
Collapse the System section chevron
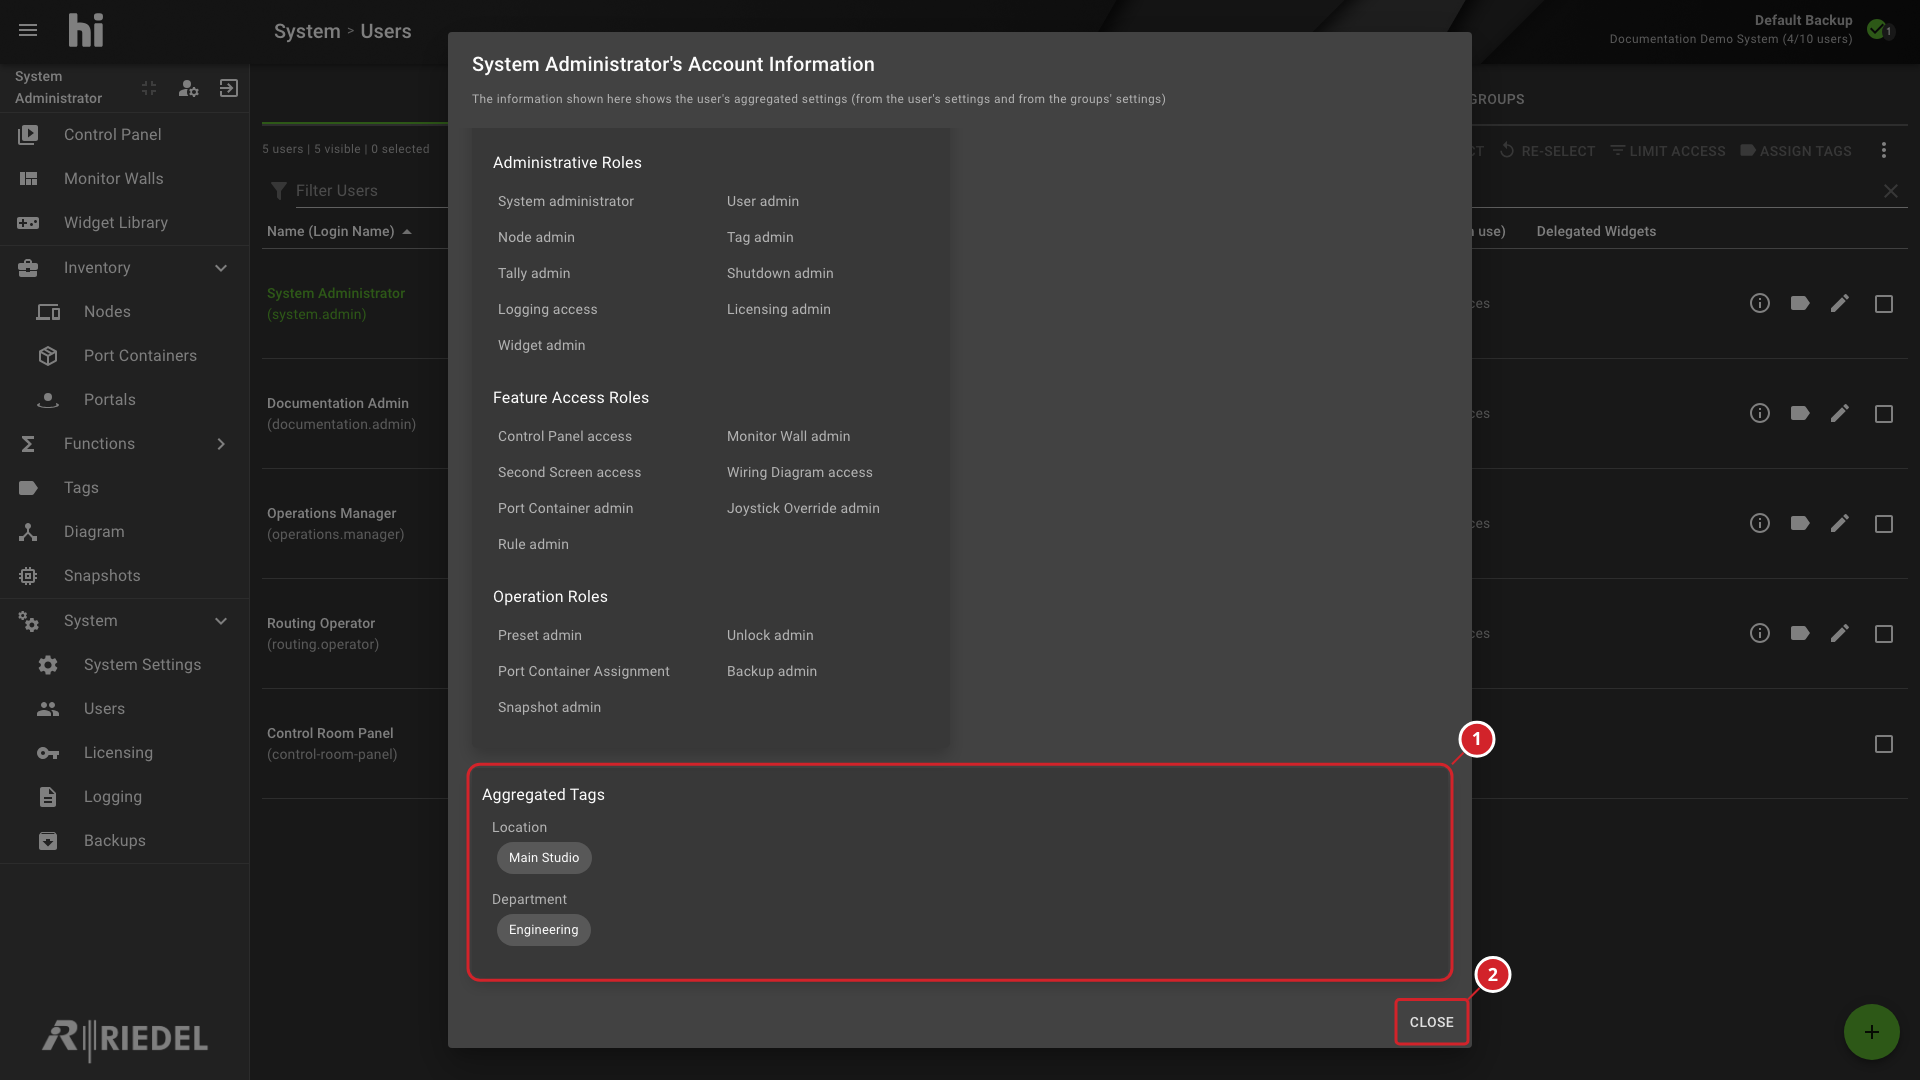(x=221, y=621)
